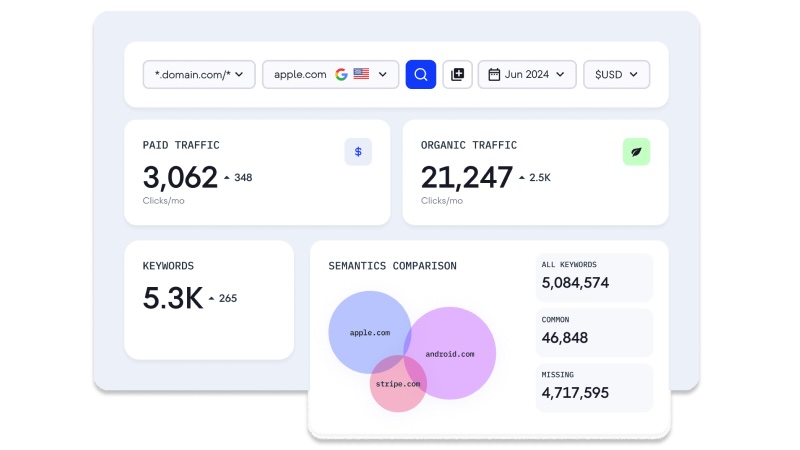
Task: Click the green leaf icon in Organic Traffic
Action: pyautogui.click(x=636, y=152)
